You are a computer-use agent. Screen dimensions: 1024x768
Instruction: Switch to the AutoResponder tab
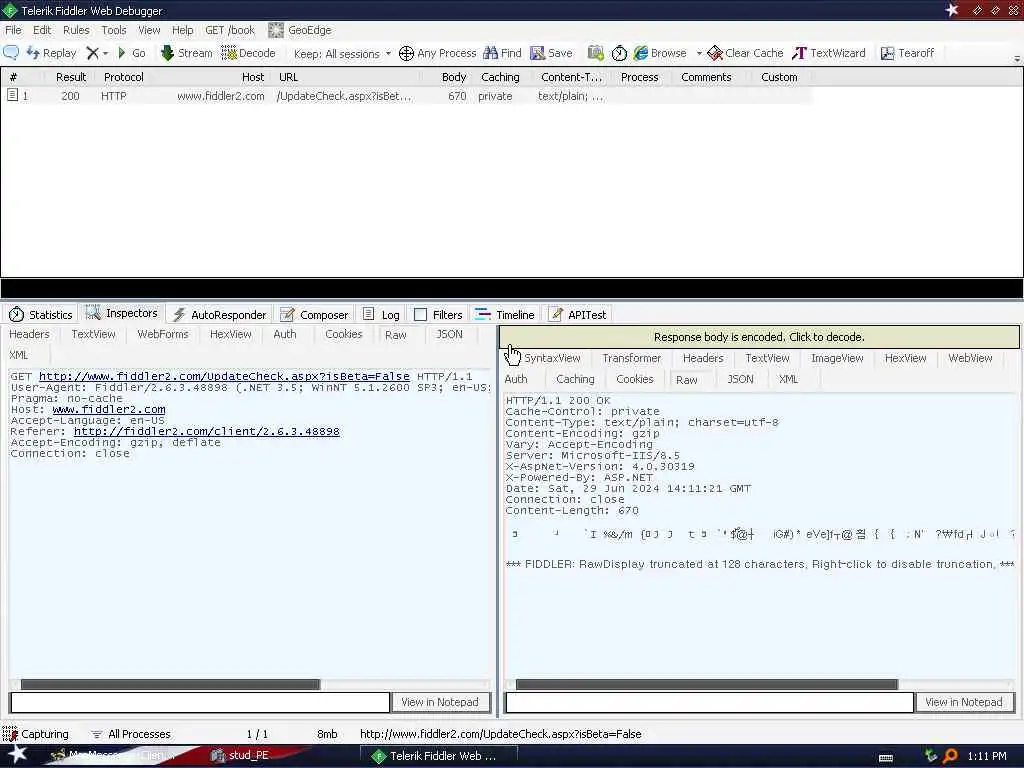[x=219, y=315]
